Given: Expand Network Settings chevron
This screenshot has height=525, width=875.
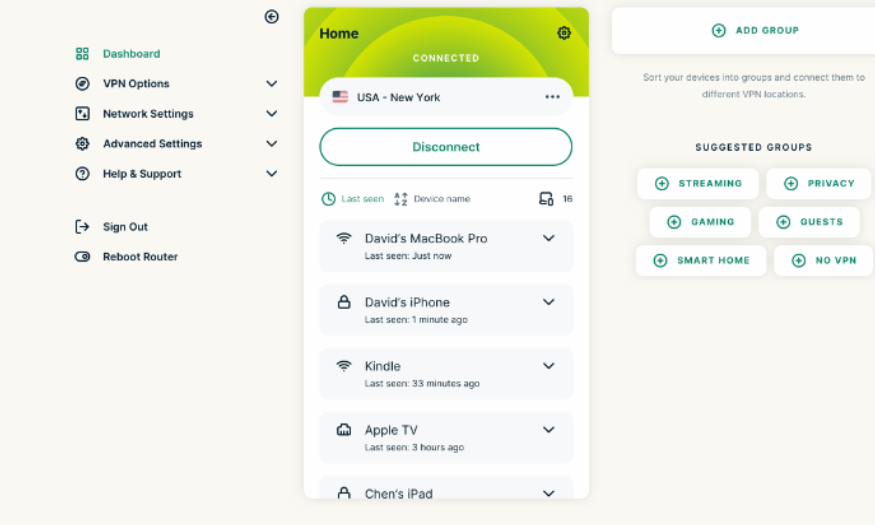Looking at the screenshot, I should (x=272, y=114).
